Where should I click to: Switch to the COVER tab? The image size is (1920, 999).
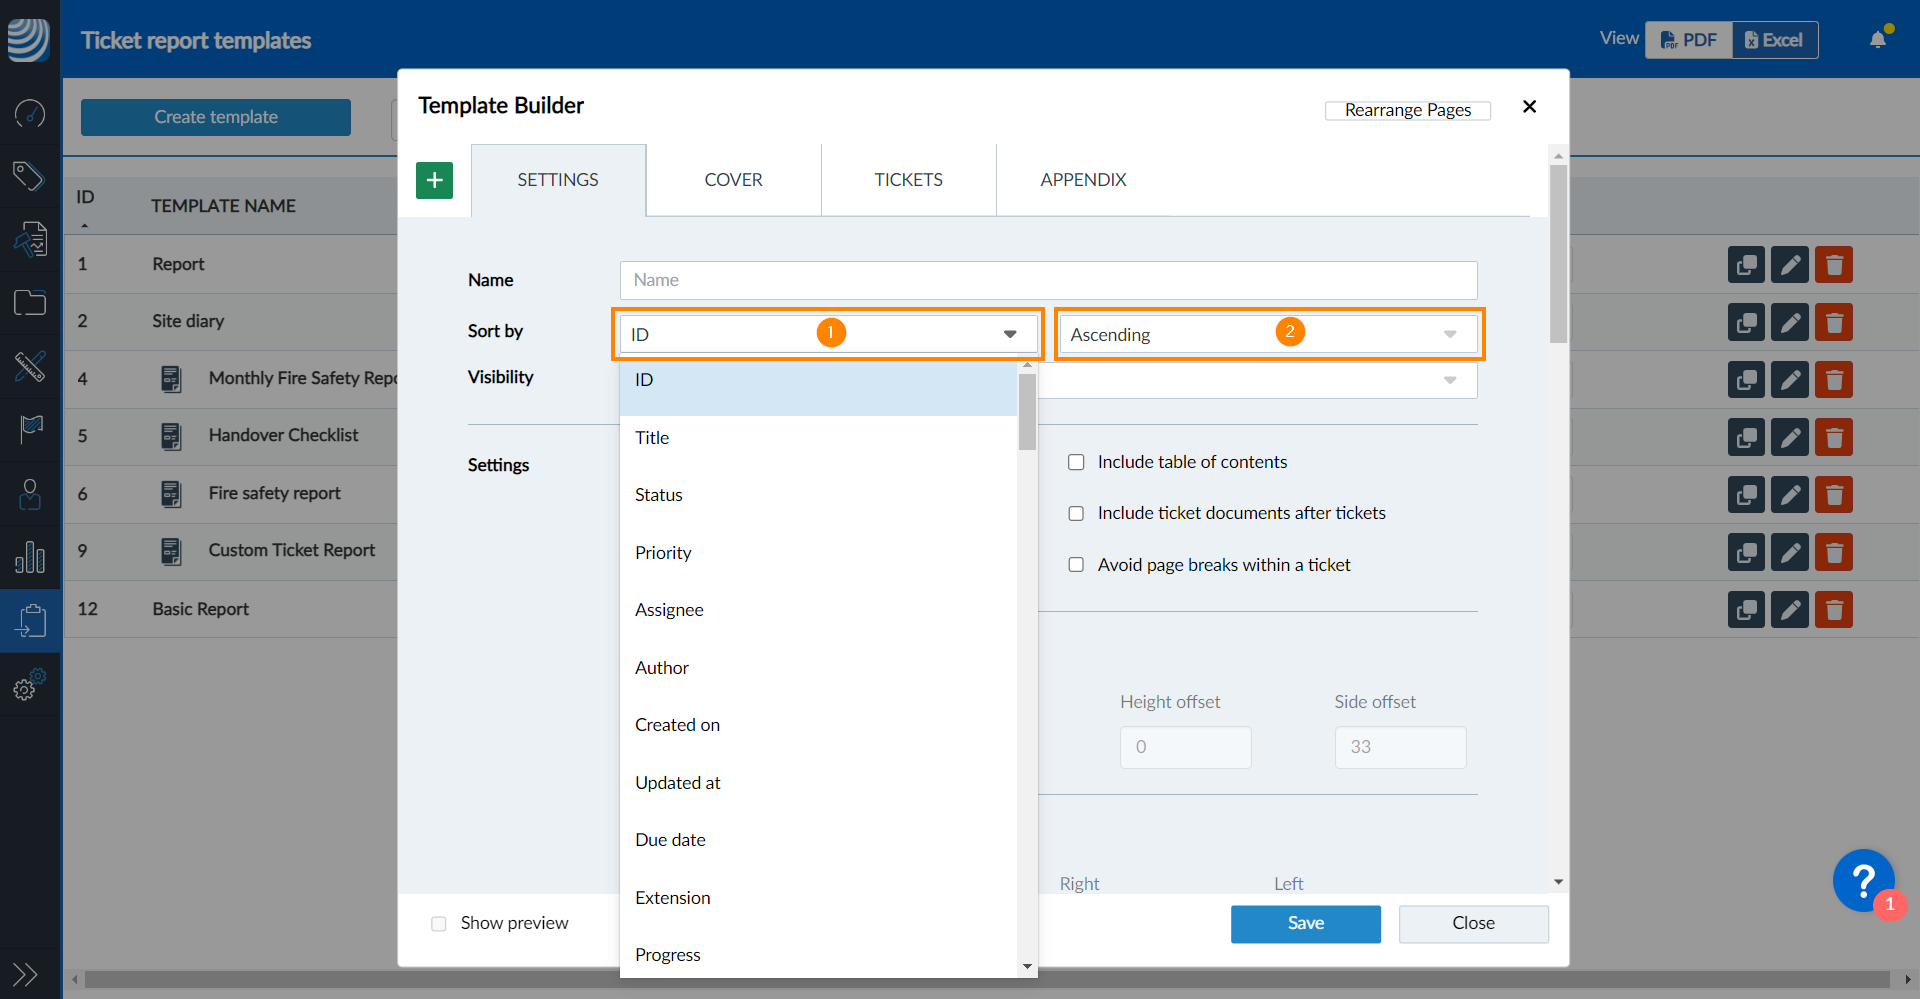click(733, 179)
